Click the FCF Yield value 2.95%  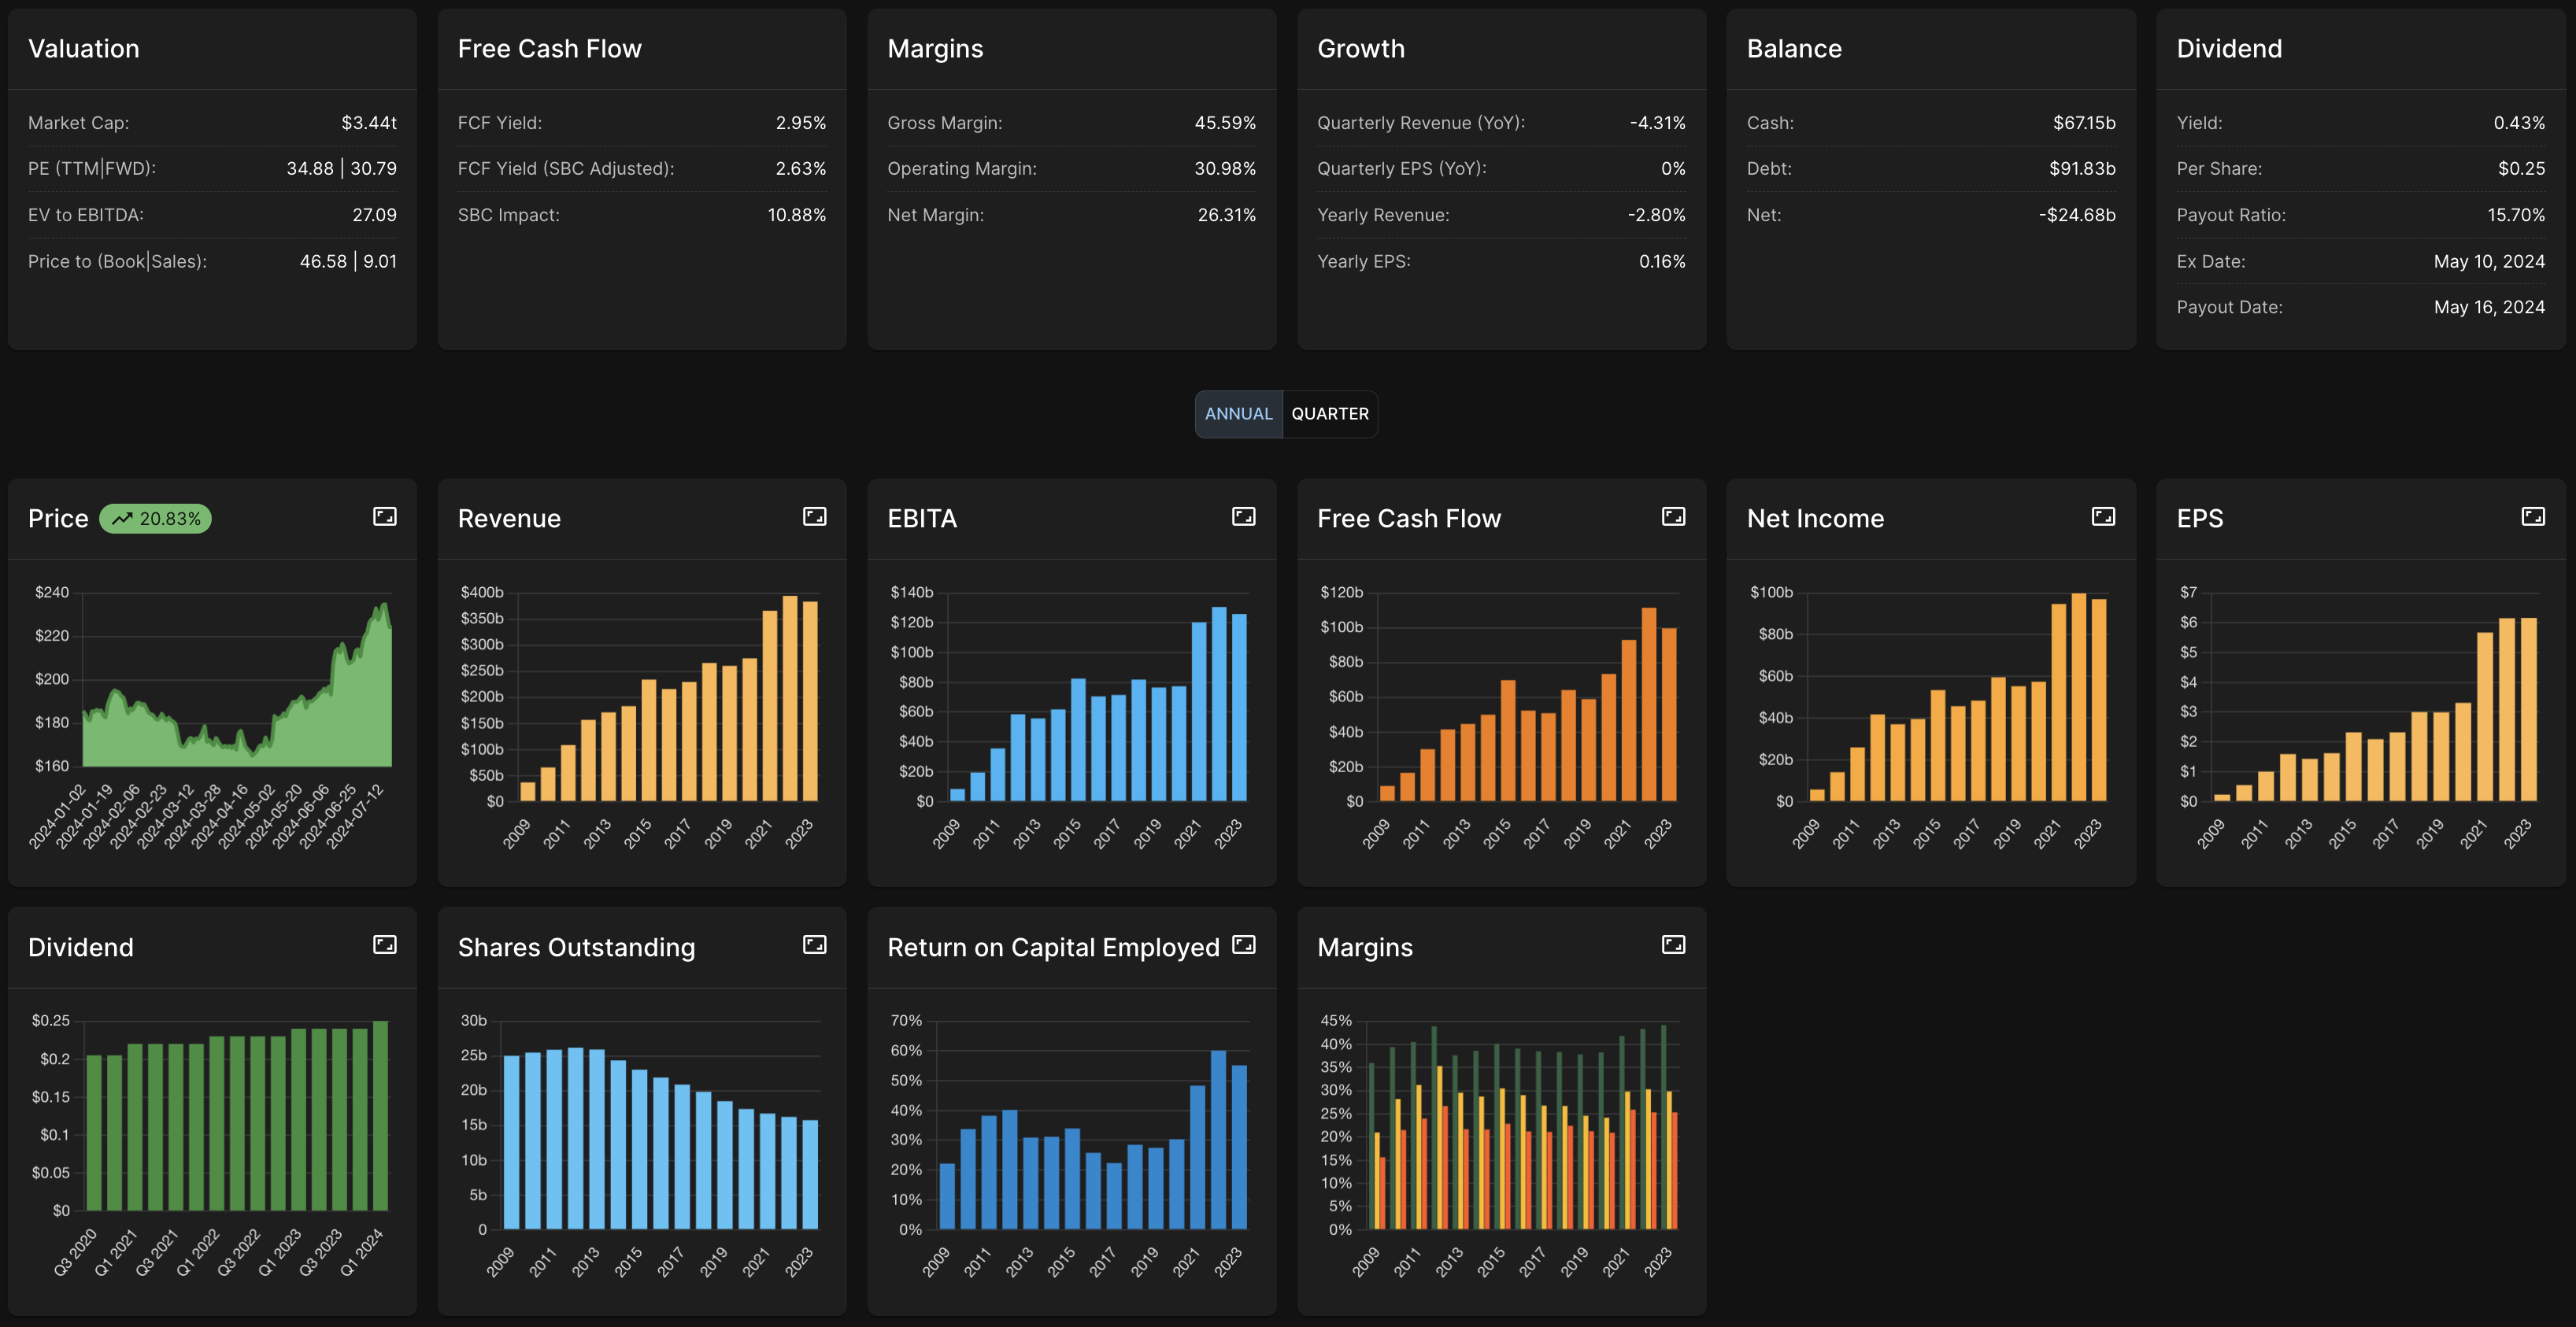pyautogui.click(x=801, y=123)
